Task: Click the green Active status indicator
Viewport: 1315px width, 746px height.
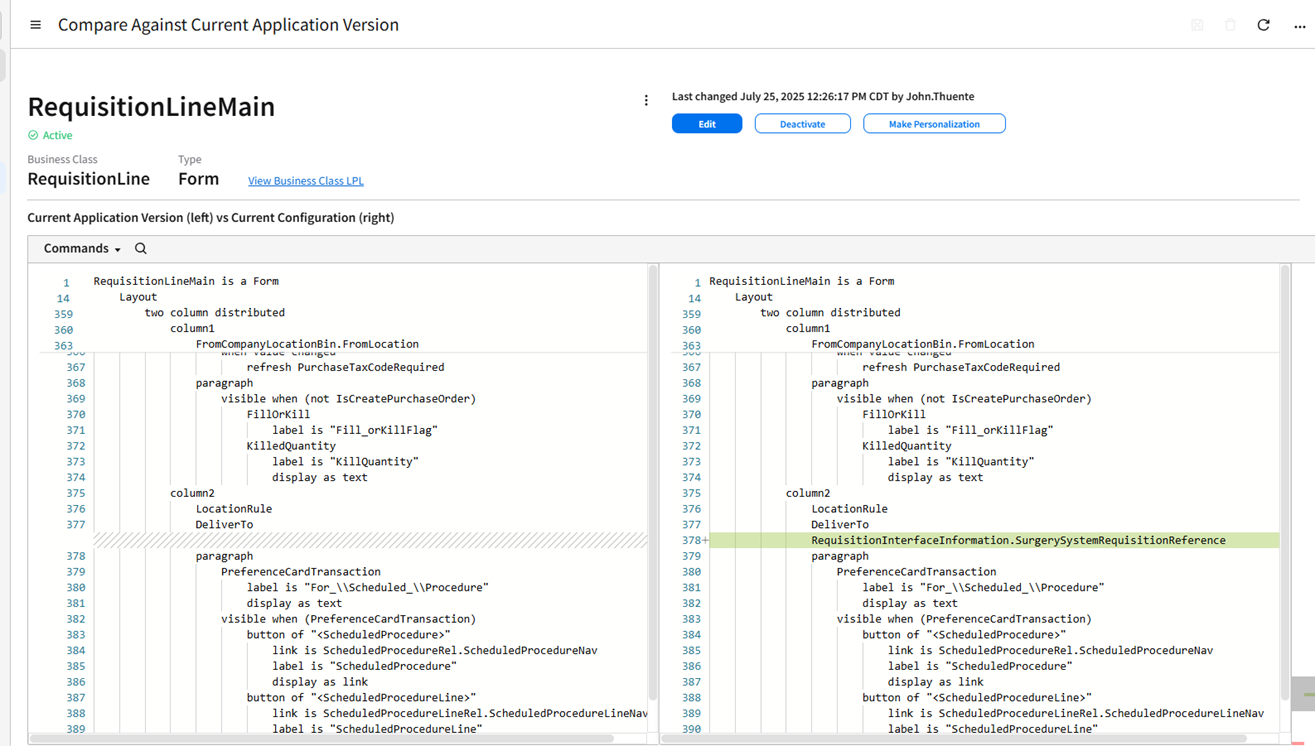Action: coord(50,135)
